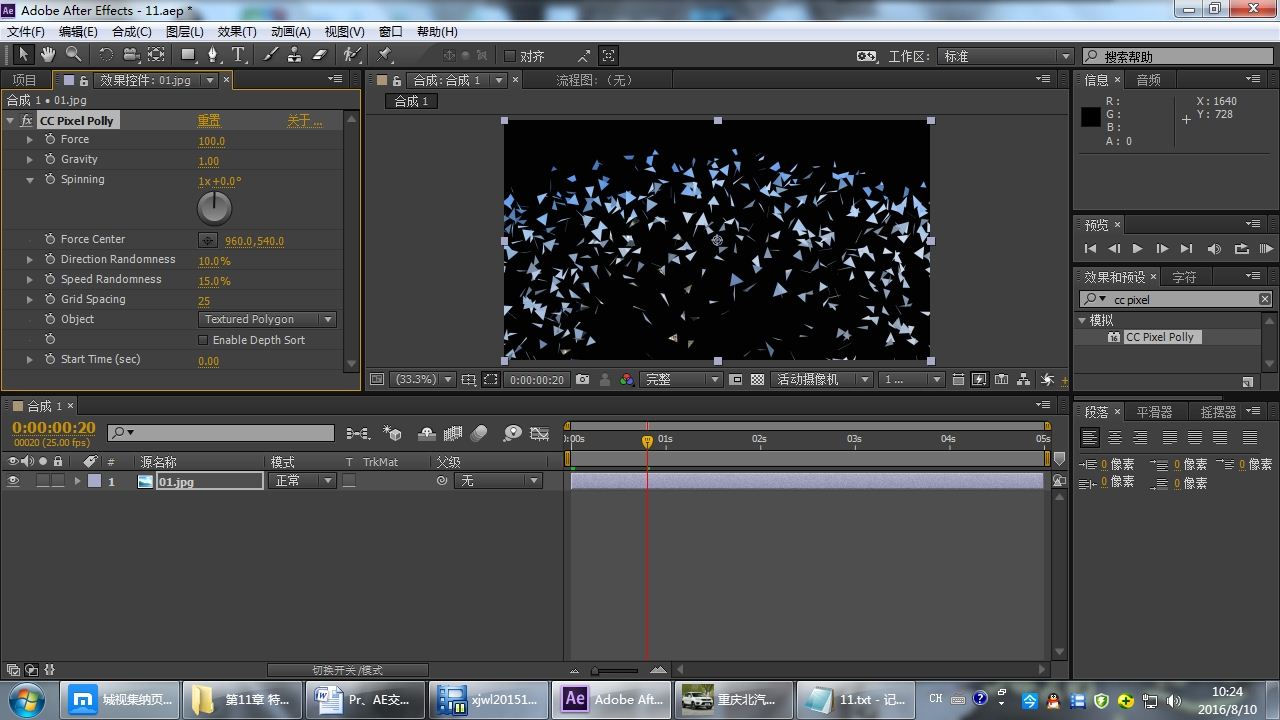
Task: Click the 重置 reset link
Action: (209, 121)
